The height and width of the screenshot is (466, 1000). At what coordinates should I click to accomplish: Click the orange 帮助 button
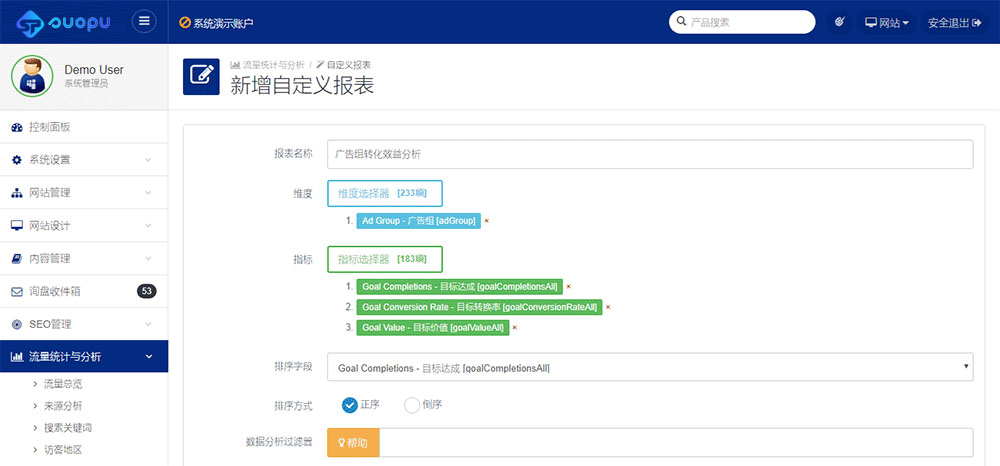pyautogui.click(x=353, y=442)
